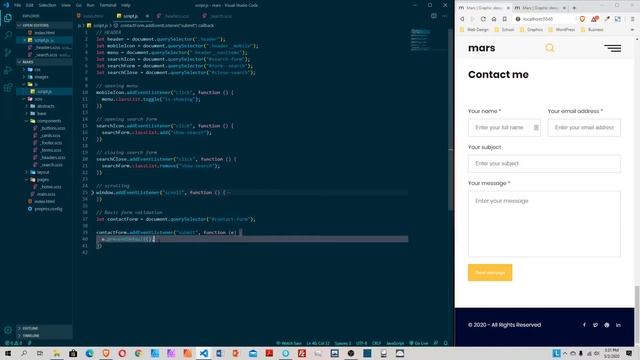Screen dimensions: 640x360
Task: Click Watch Sass in the status bar
Action: point(289,343)
